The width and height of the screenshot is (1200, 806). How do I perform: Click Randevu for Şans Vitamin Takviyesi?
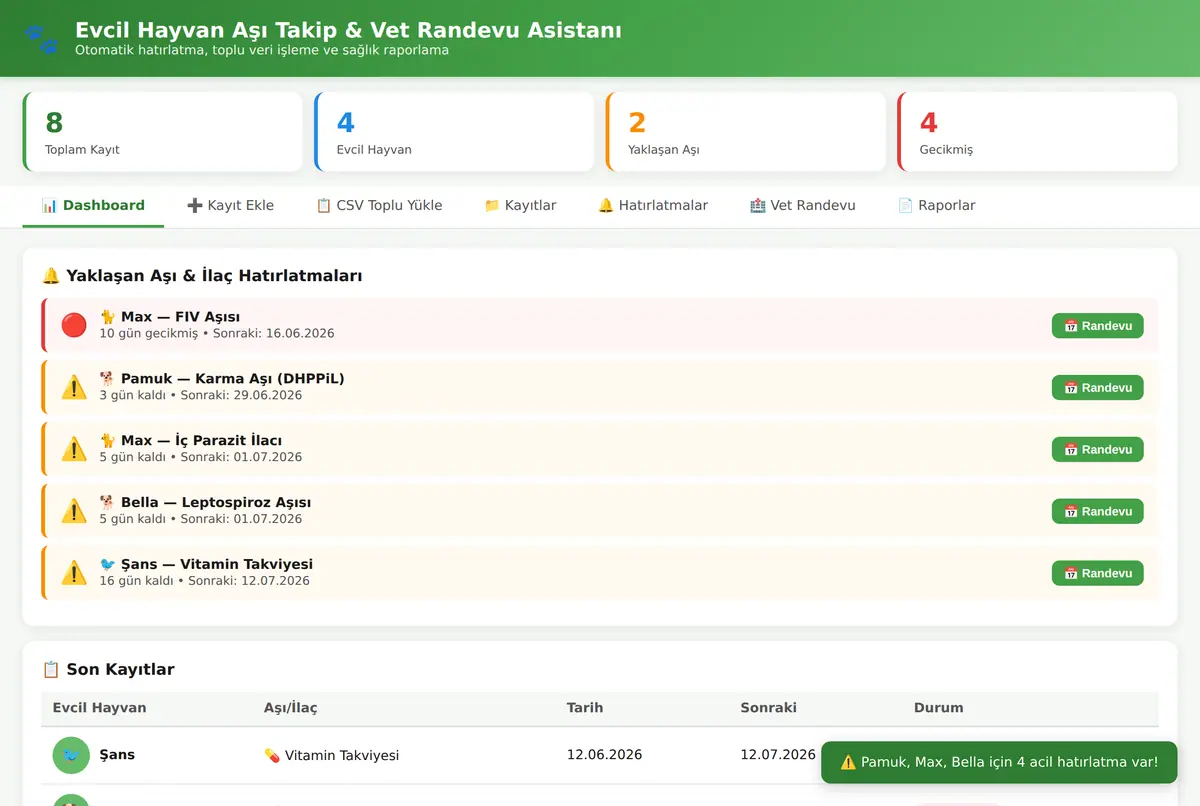[x=1097, y=574]
